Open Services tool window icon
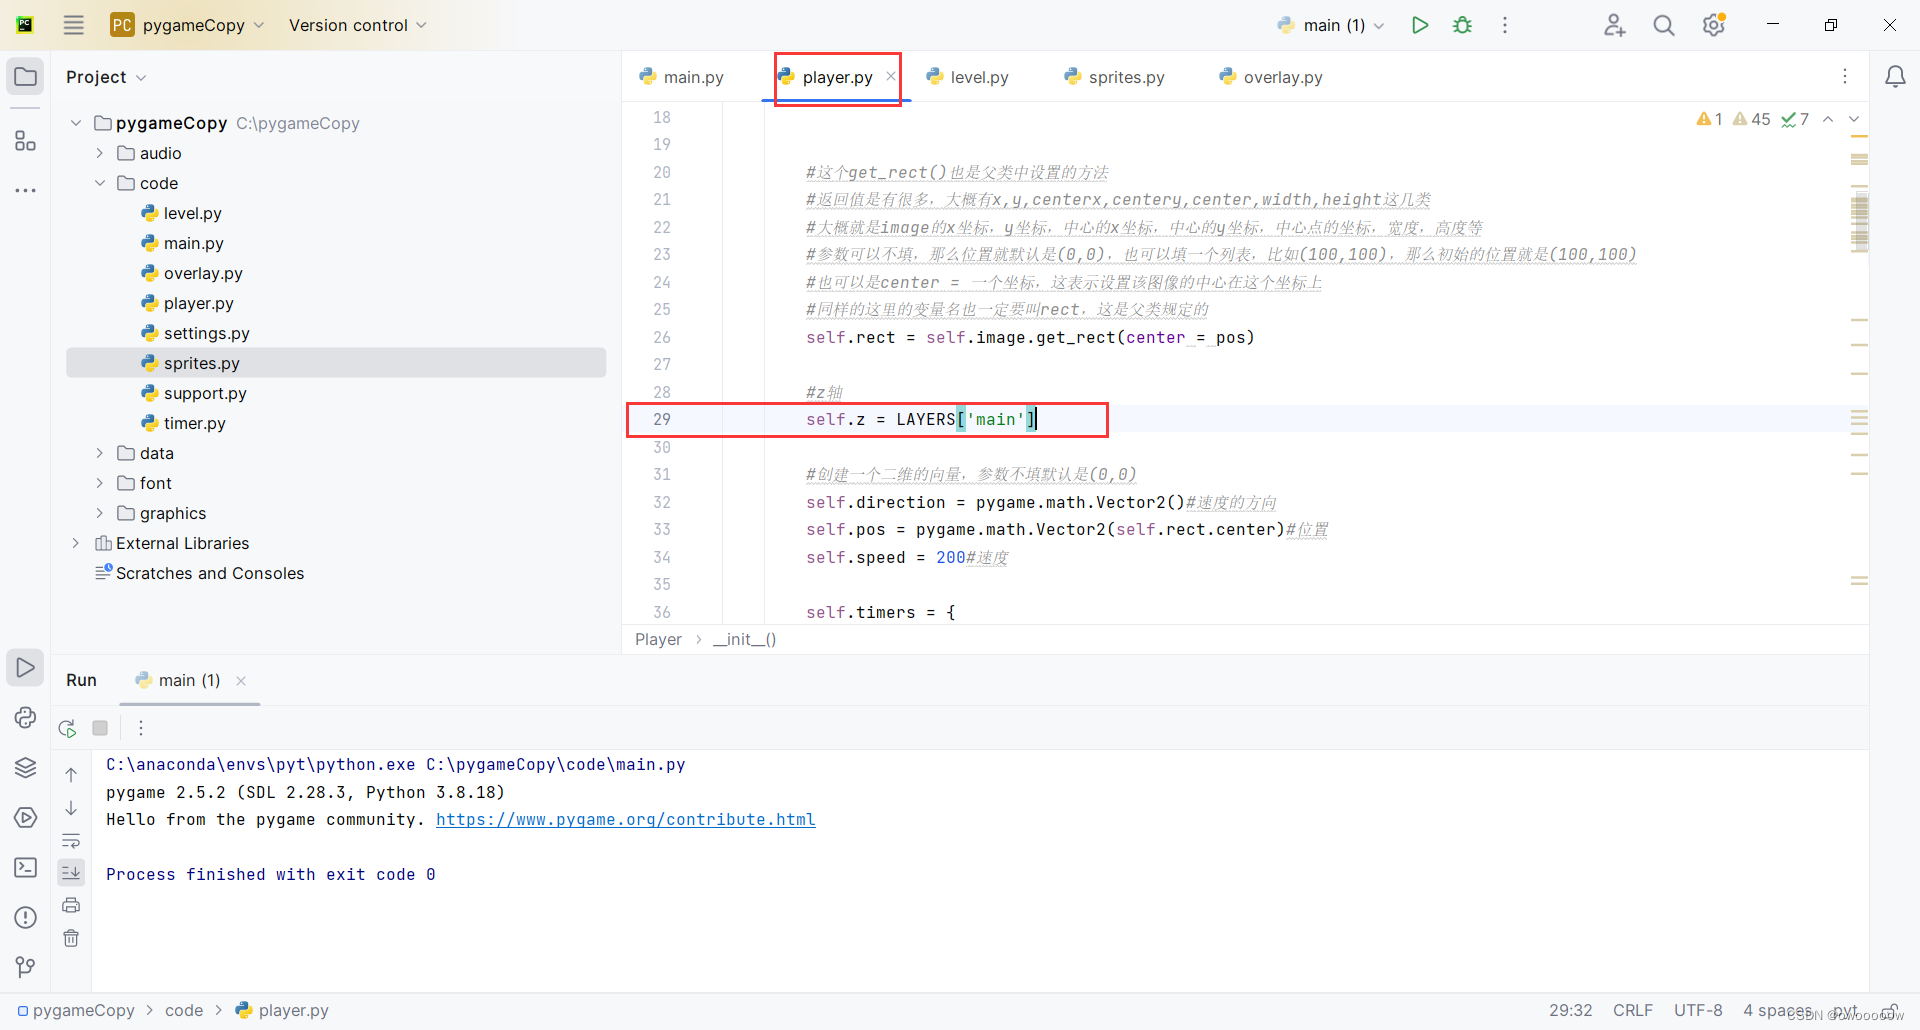The image size is (1920, 1030). coord(25,817)
